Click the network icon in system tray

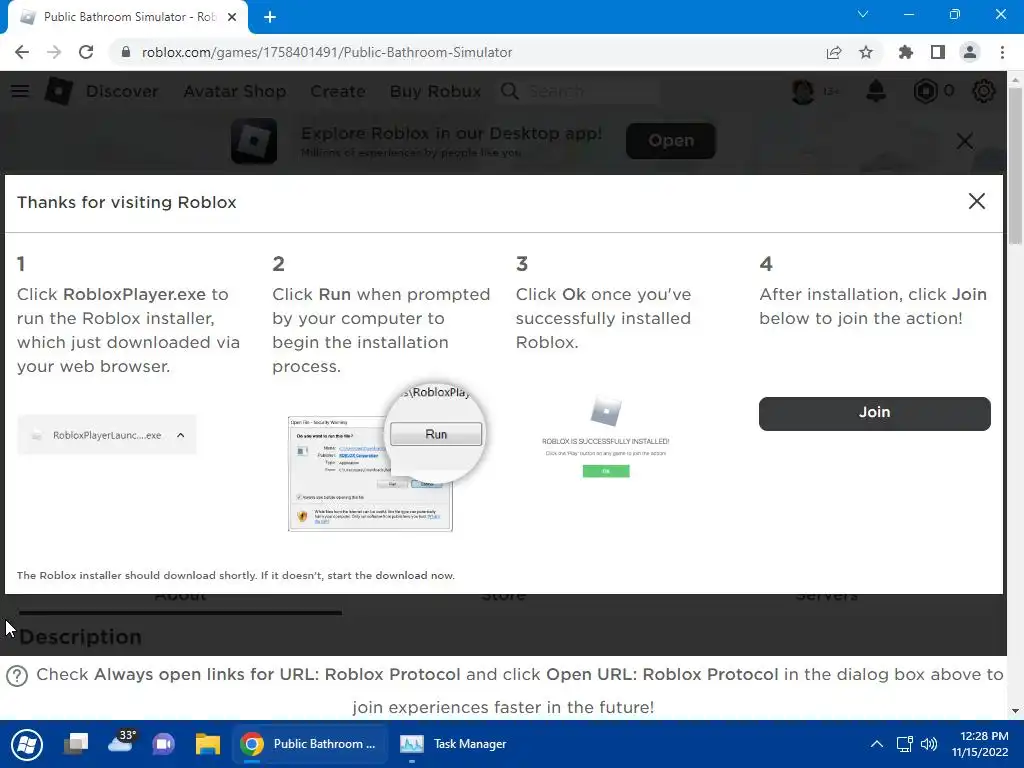pyautogui.click(x=904, y=744)
